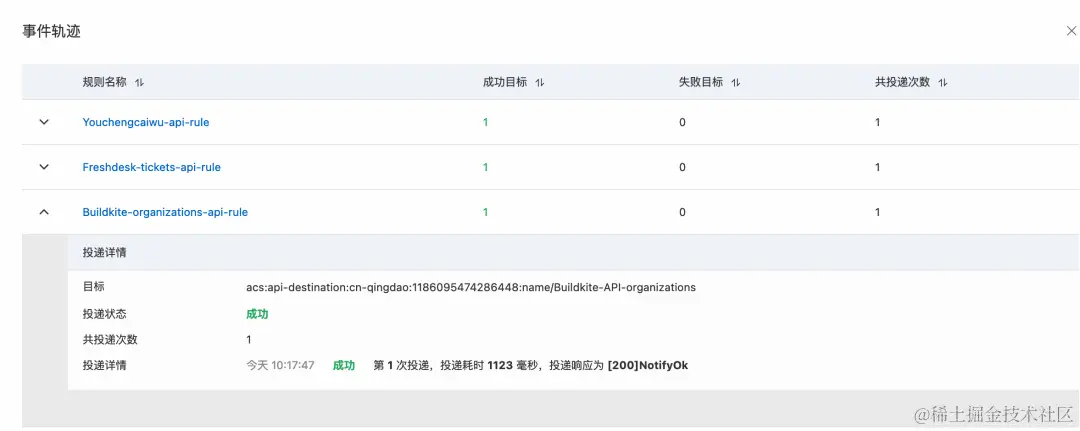Click the 规则名称 column header text

click(105, 82)
